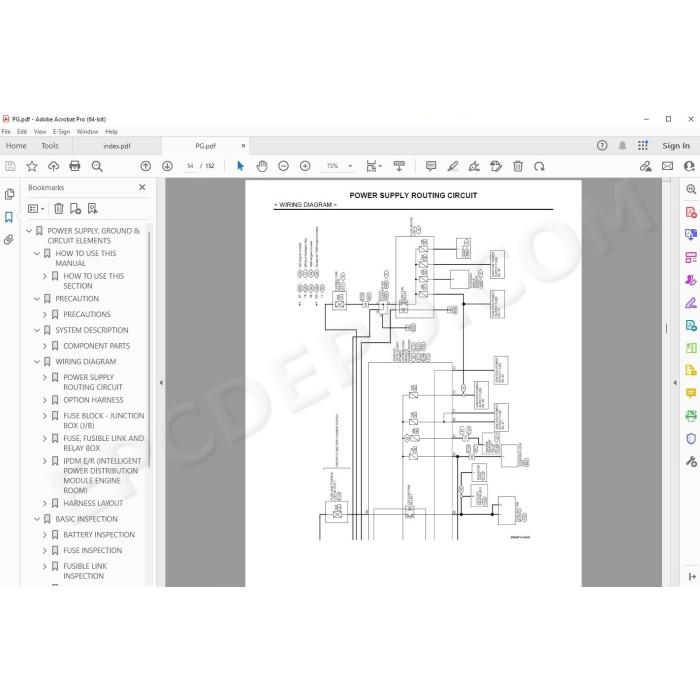700x700 pixels.
Task: Expand HOW TO USE THIS SECTION bookmark
Action: 45,276
